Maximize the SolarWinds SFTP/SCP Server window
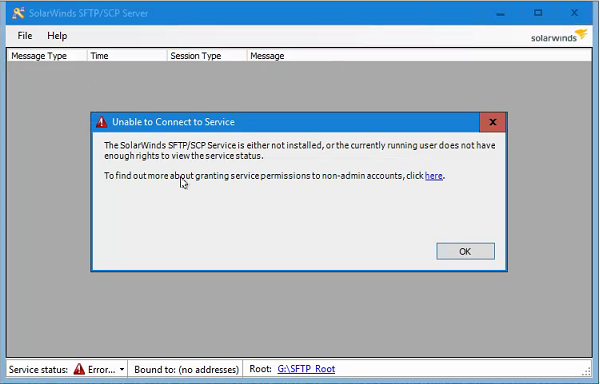The height and width of the screenshot is (384, 600). pyautogui.click(x=538, y=13)
